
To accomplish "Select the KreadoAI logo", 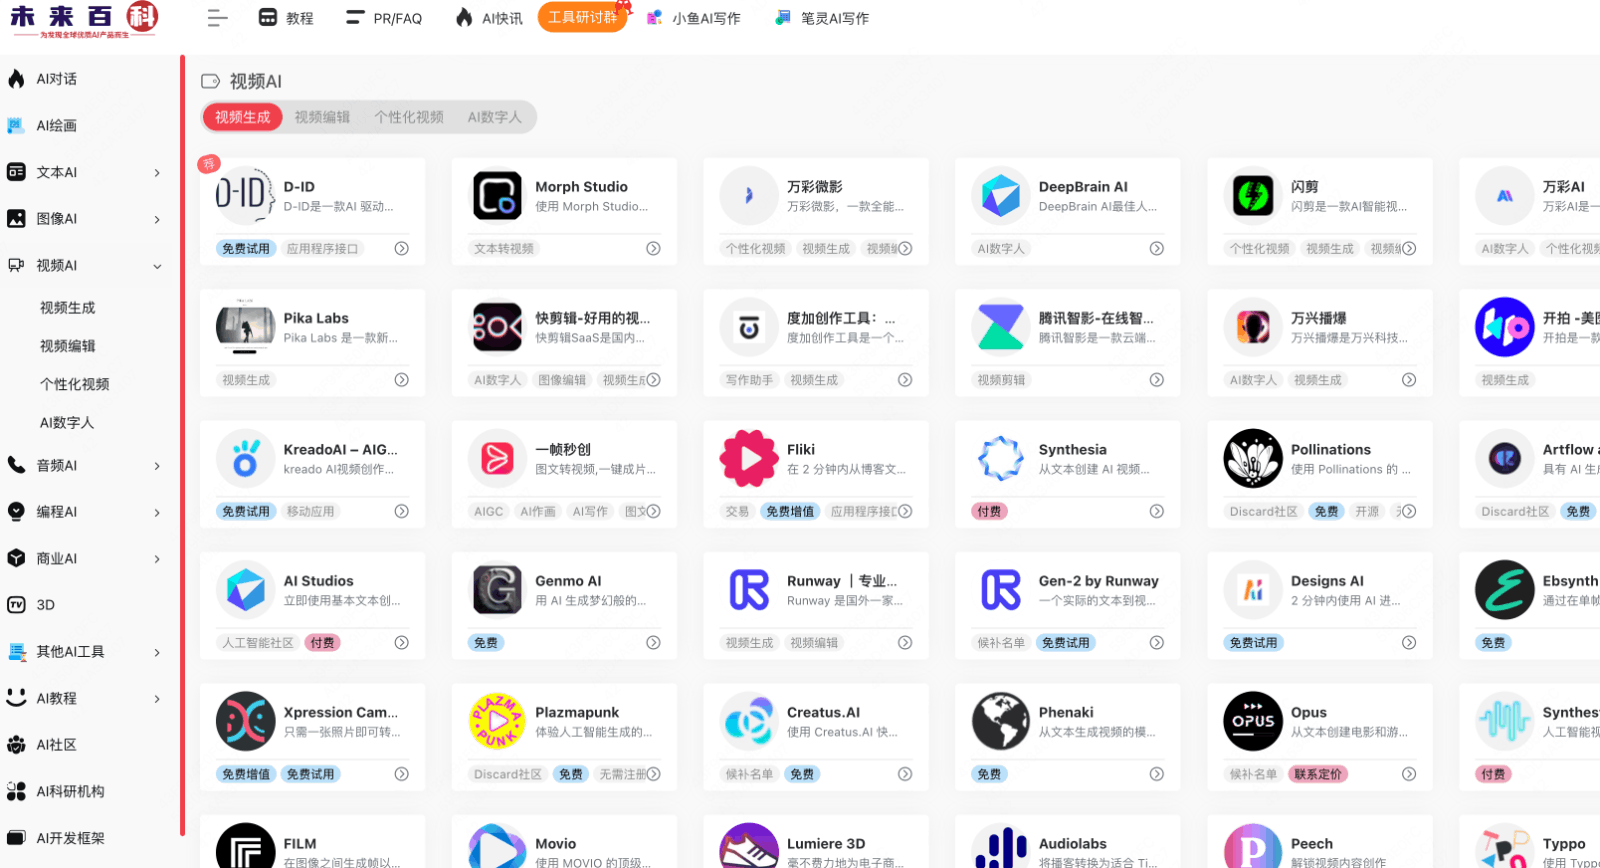I will pos(245,458).
